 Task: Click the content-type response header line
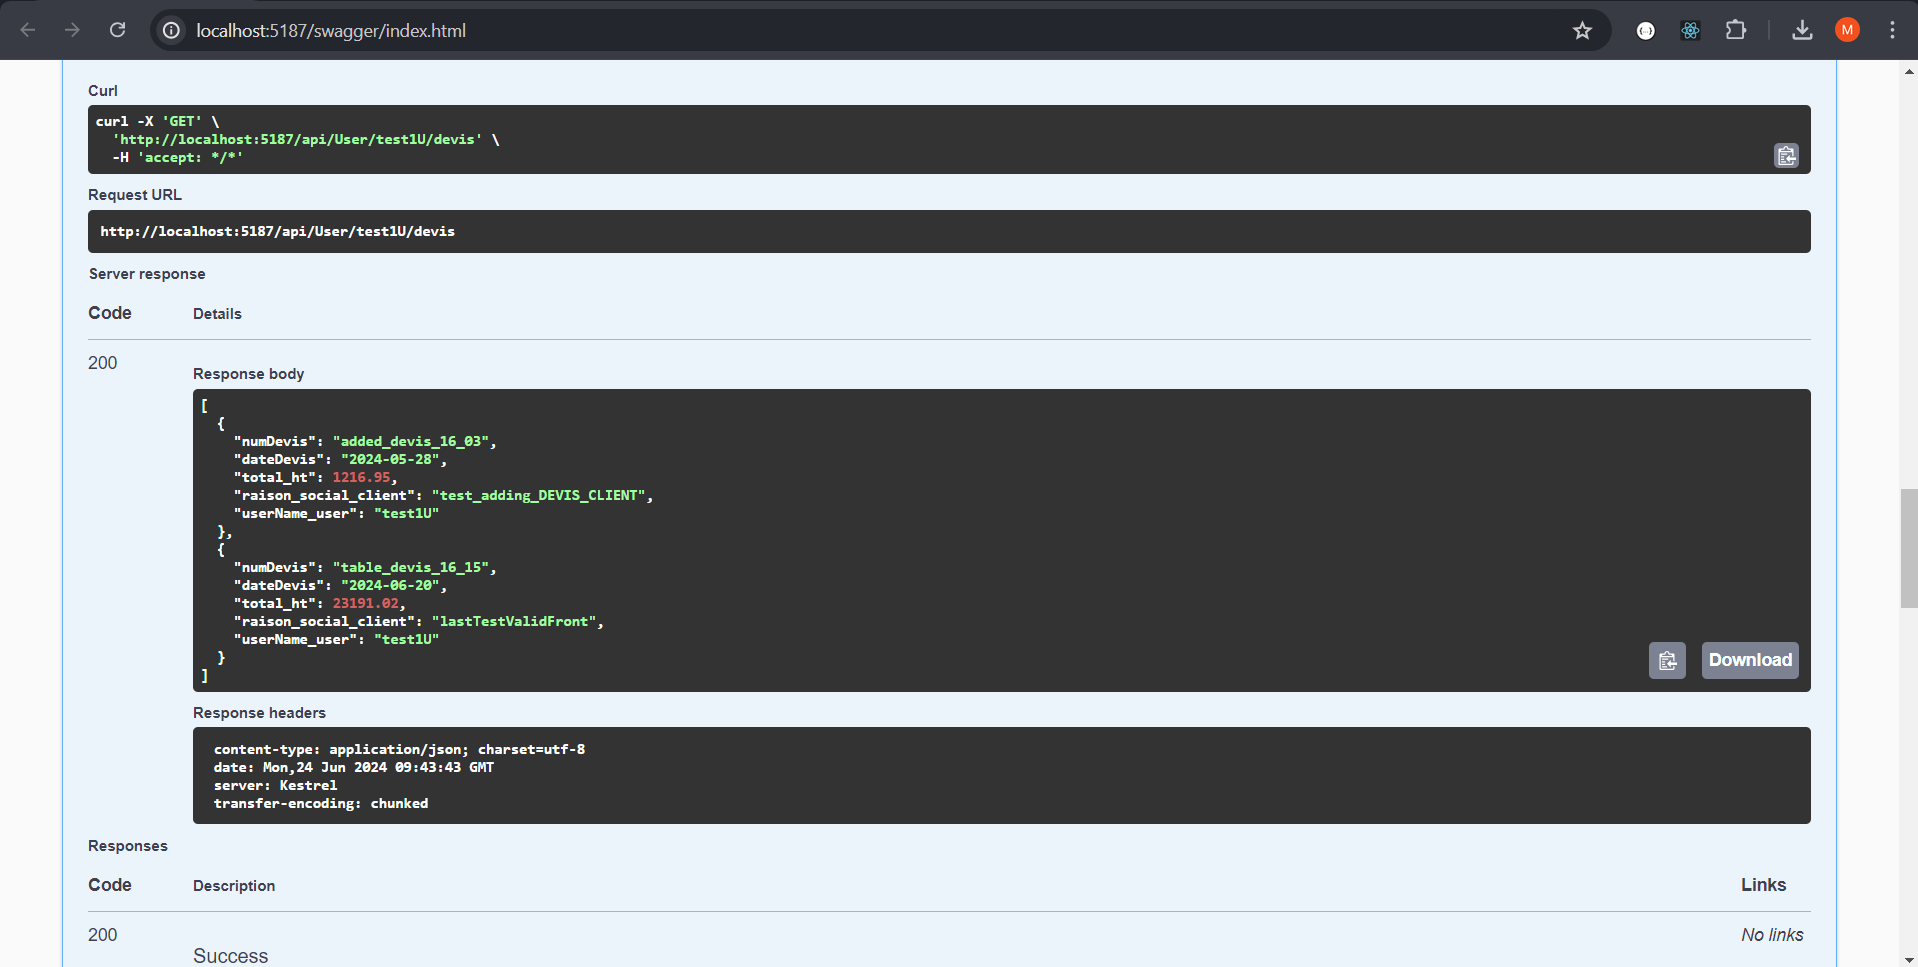click(399, 749)
